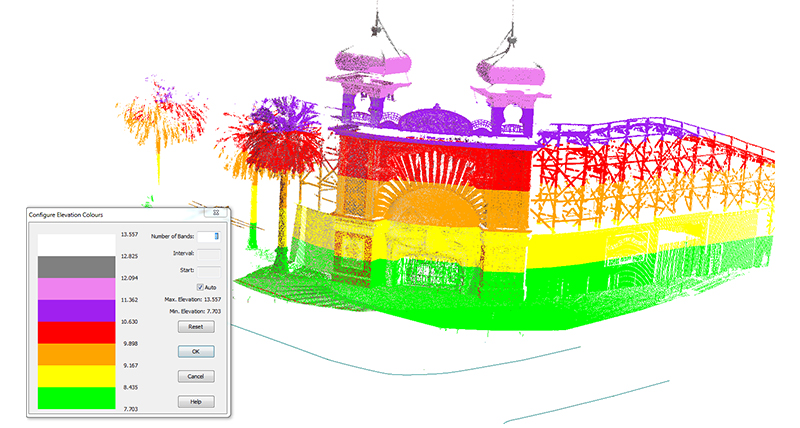800x428 pixels.
Task: Select the red elevation colour band
Action: point(76,333)
